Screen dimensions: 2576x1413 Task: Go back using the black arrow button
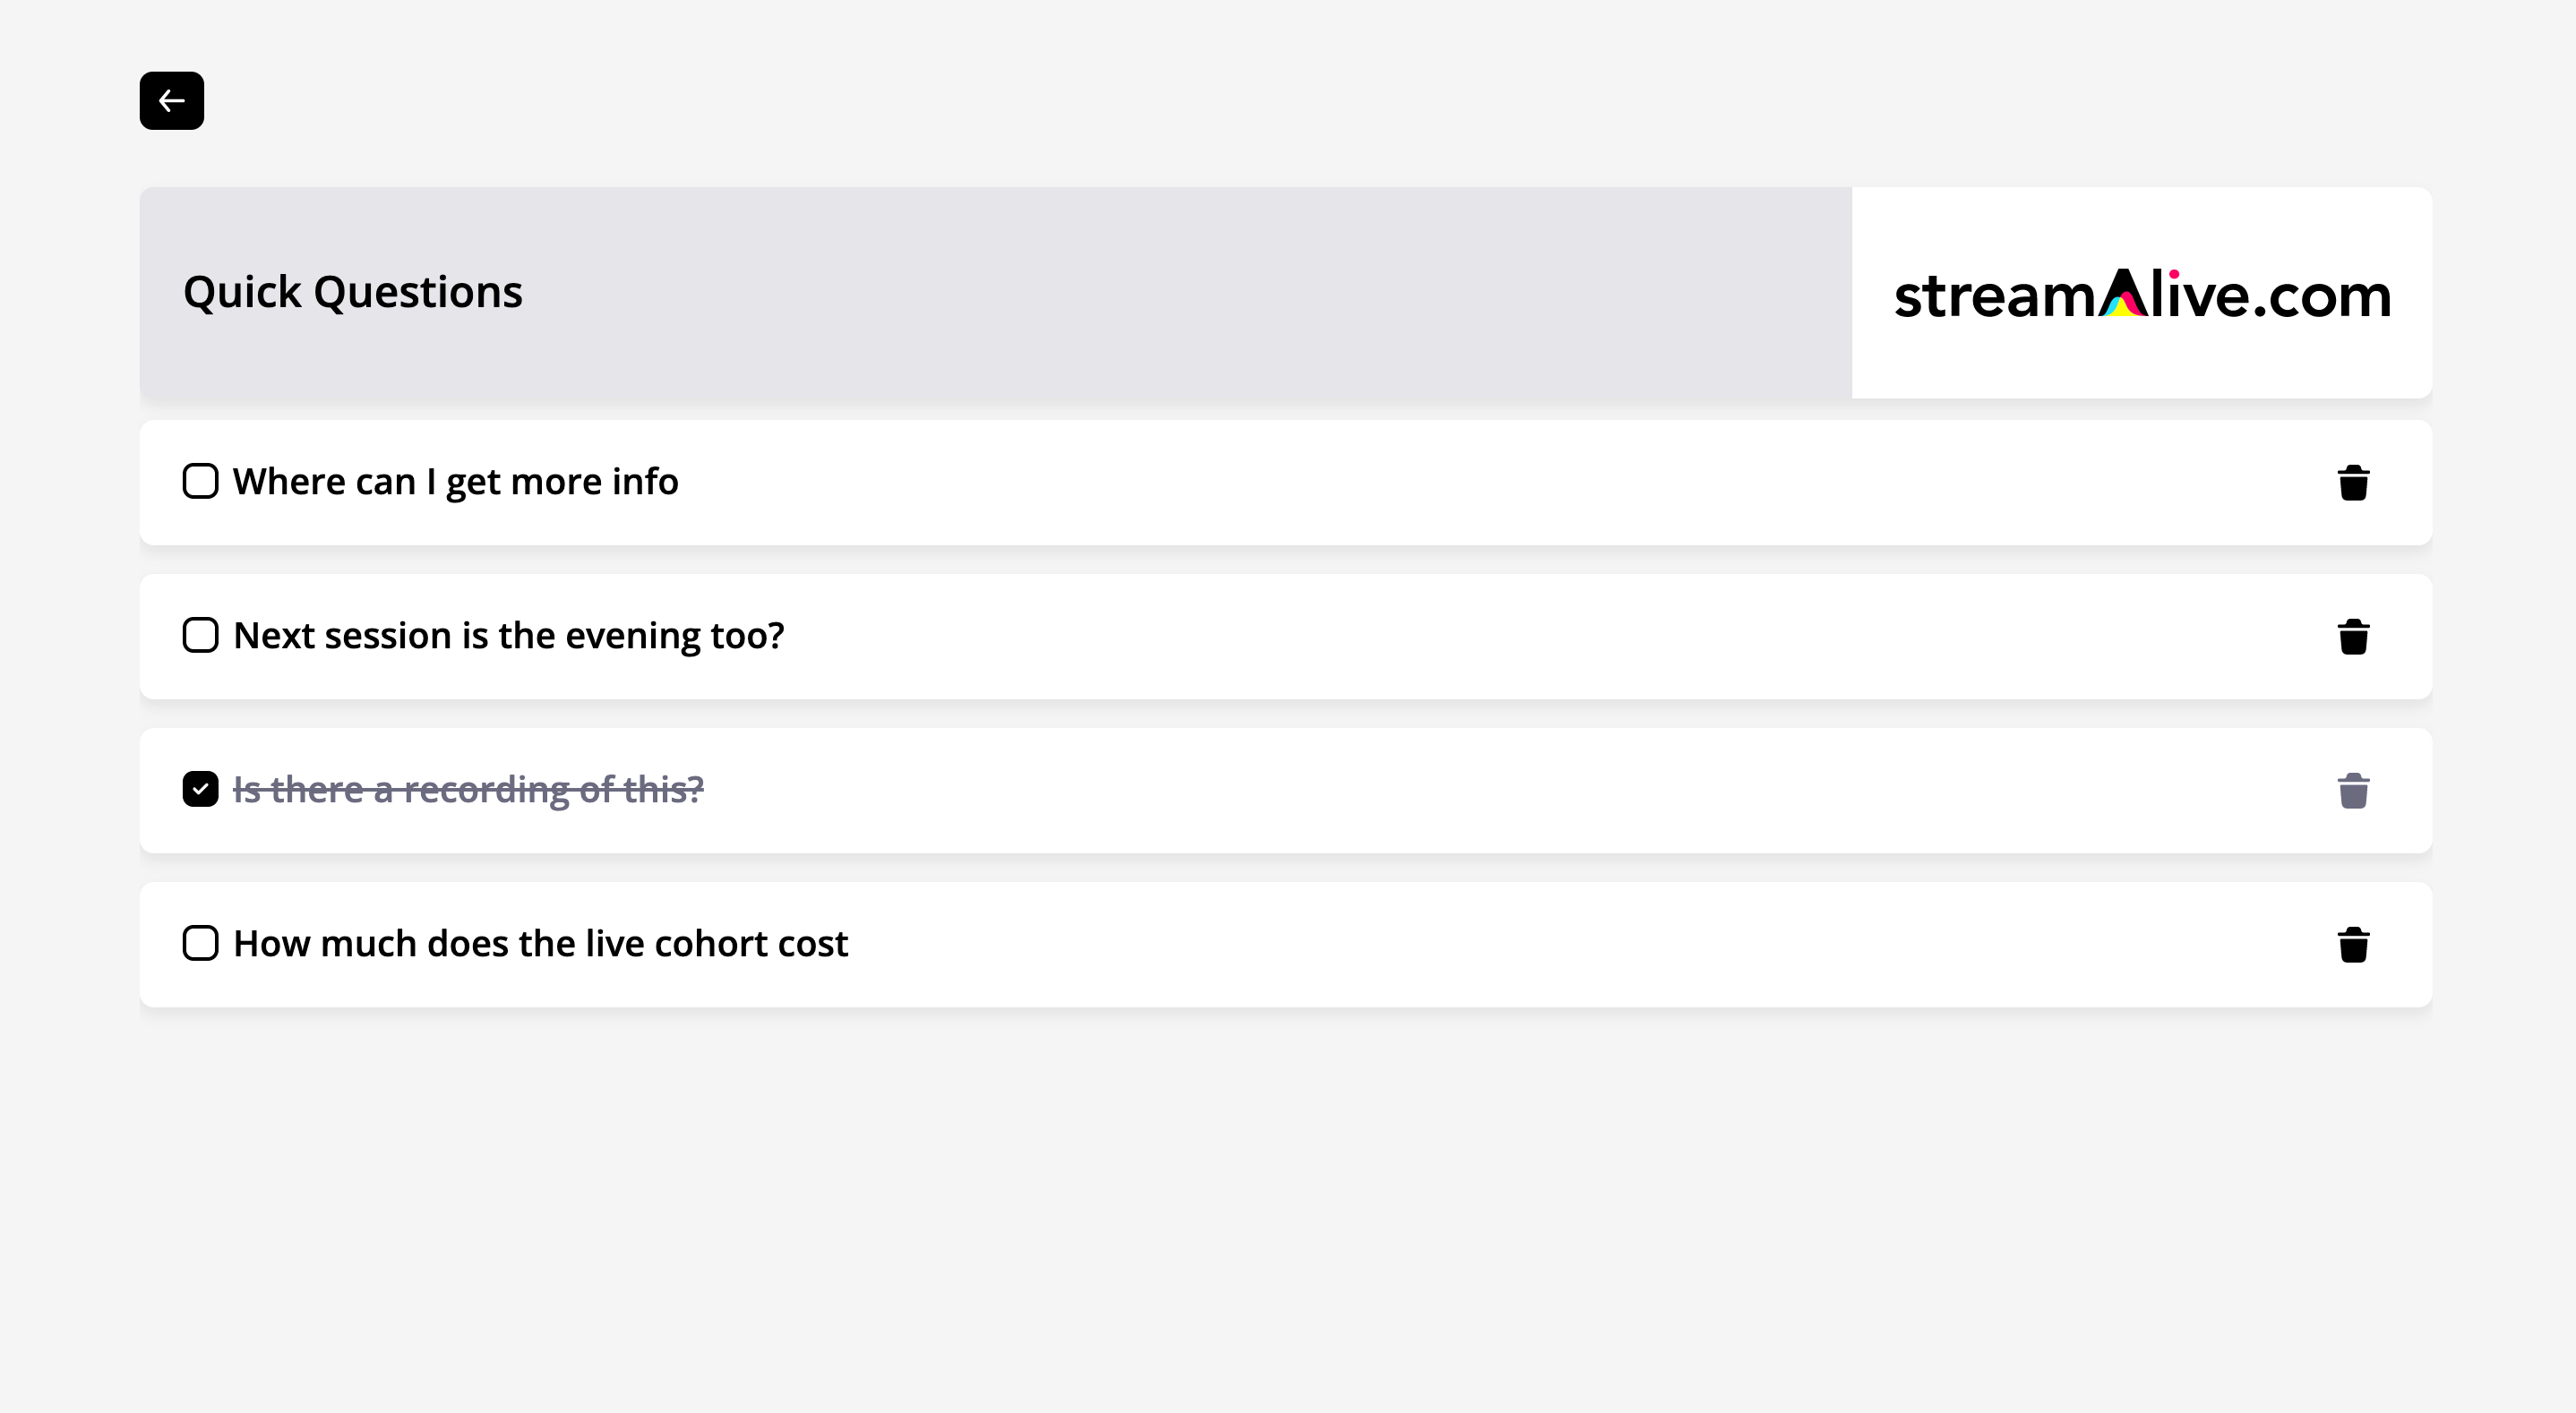pos(171,100)
